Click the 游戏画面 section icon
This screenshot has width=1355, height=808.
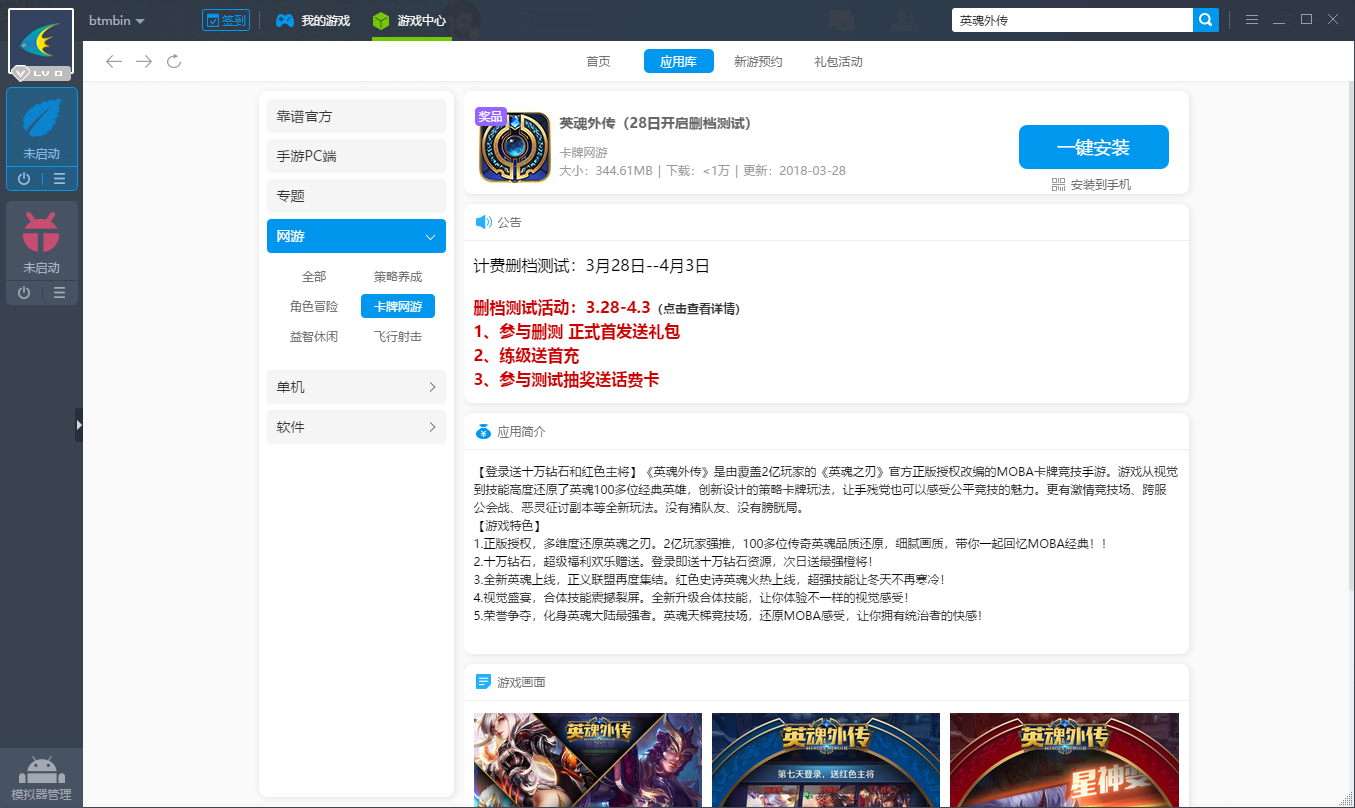[484, 682]
